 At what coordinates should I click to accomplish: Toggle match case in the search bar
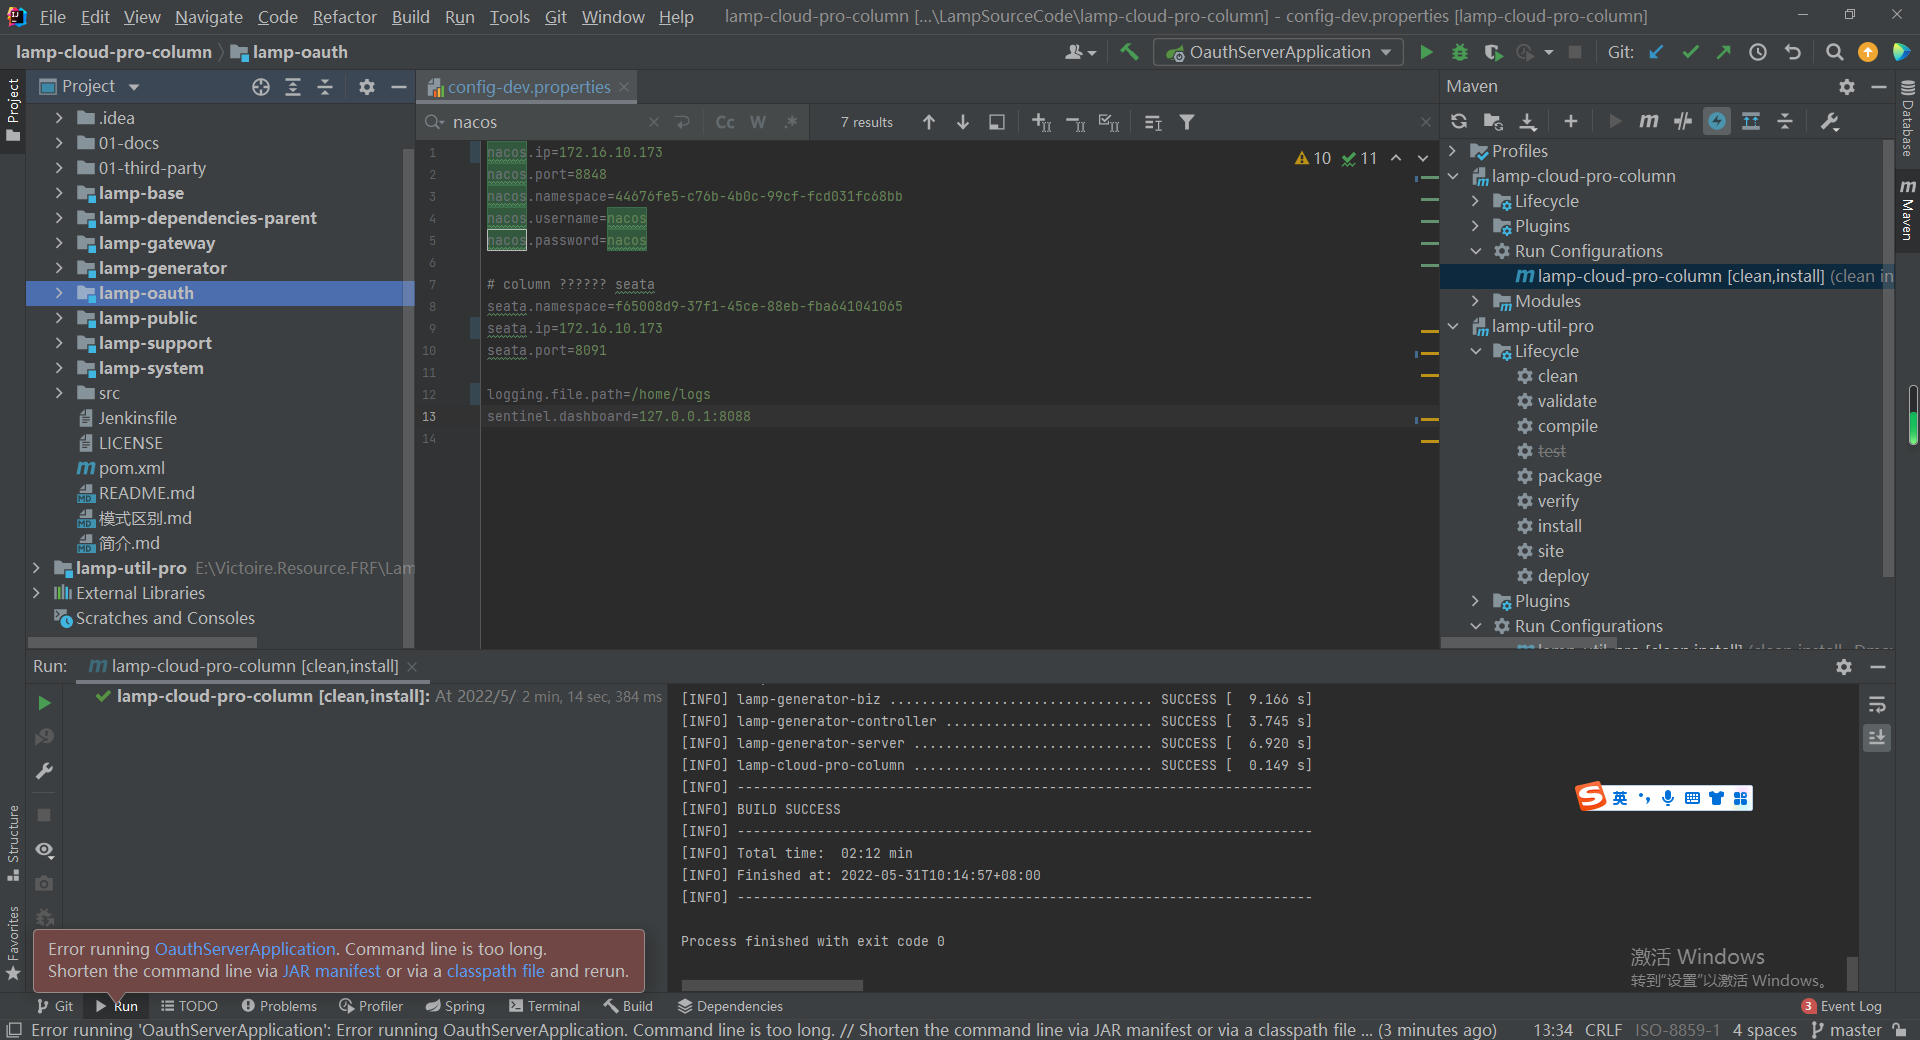pyautogui.click(x=724, y=121)
